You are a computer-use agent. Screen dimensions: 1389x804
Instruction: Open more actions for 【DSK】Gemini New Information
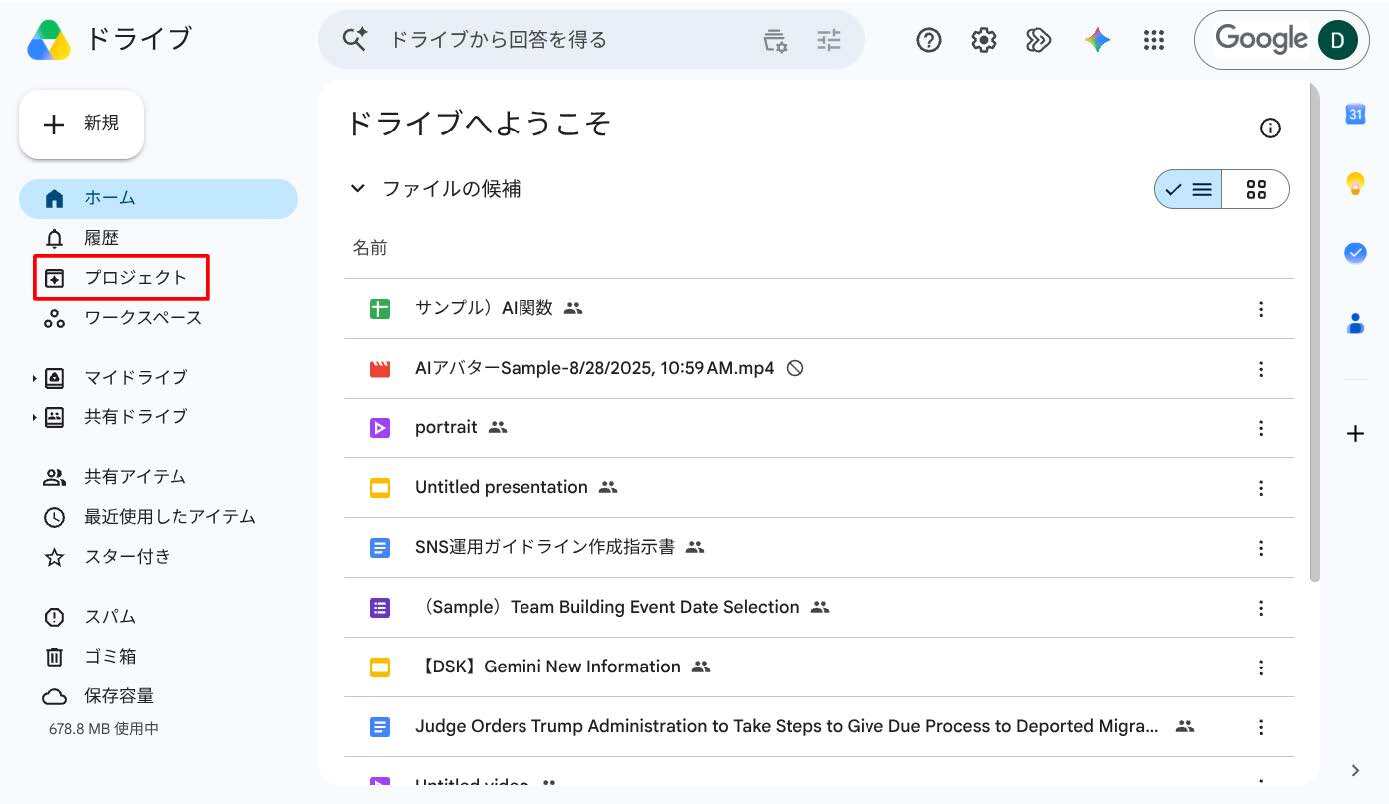[1261, 667]
